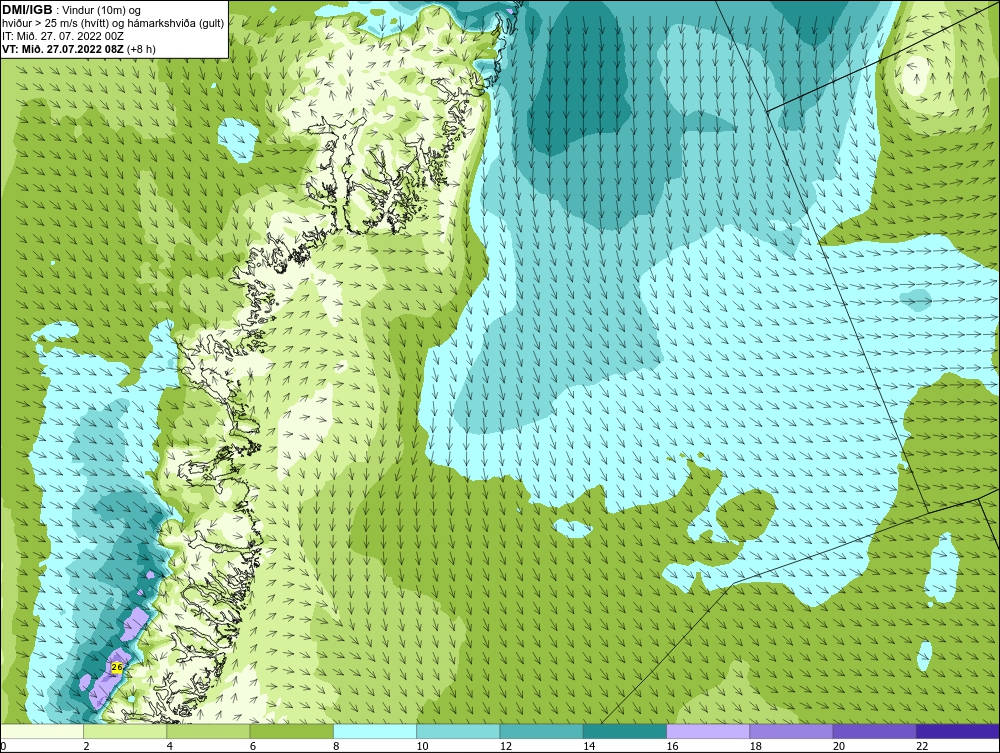Click the 22+ m/s deep indigo legend swatch
The image size is (1000, 753).
coord(957,731)
